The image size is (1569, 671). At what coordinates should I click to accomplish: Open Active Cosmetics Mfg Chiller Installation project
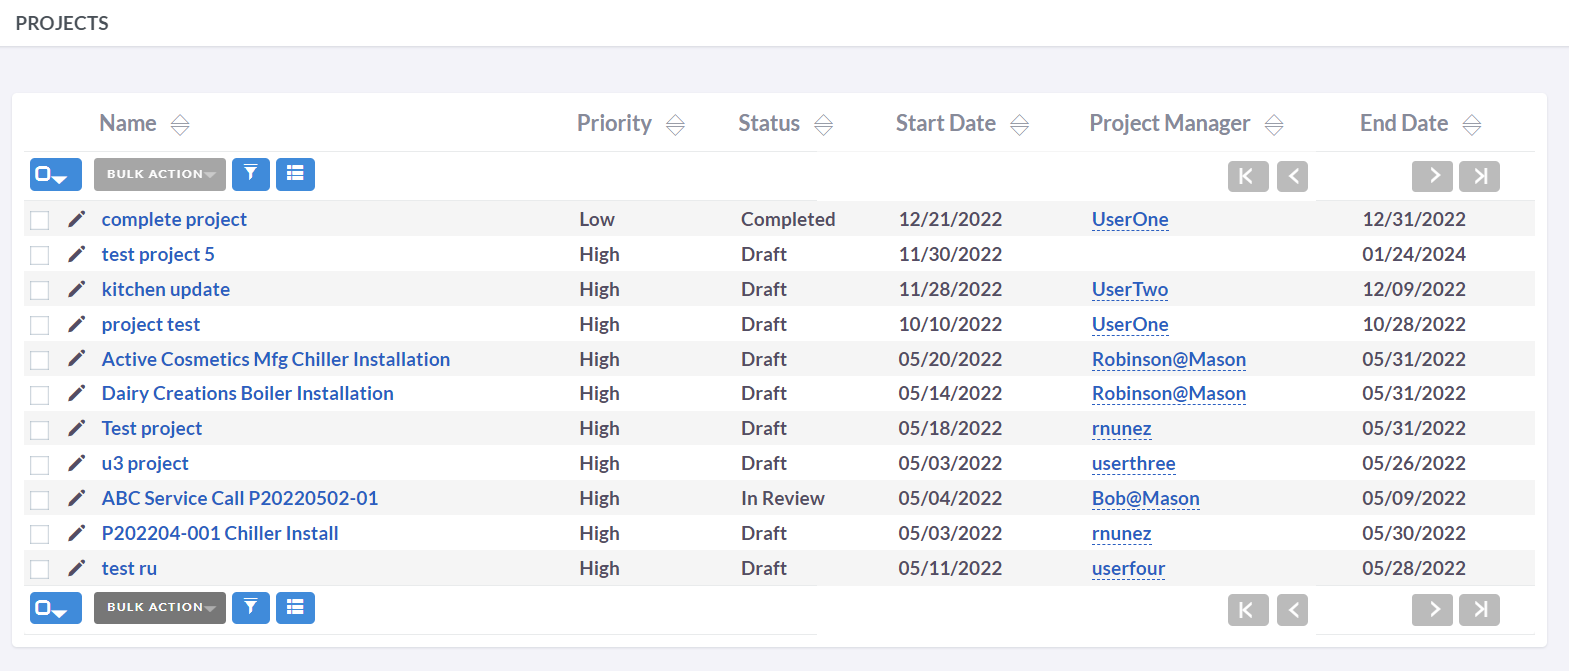(275, 359)
